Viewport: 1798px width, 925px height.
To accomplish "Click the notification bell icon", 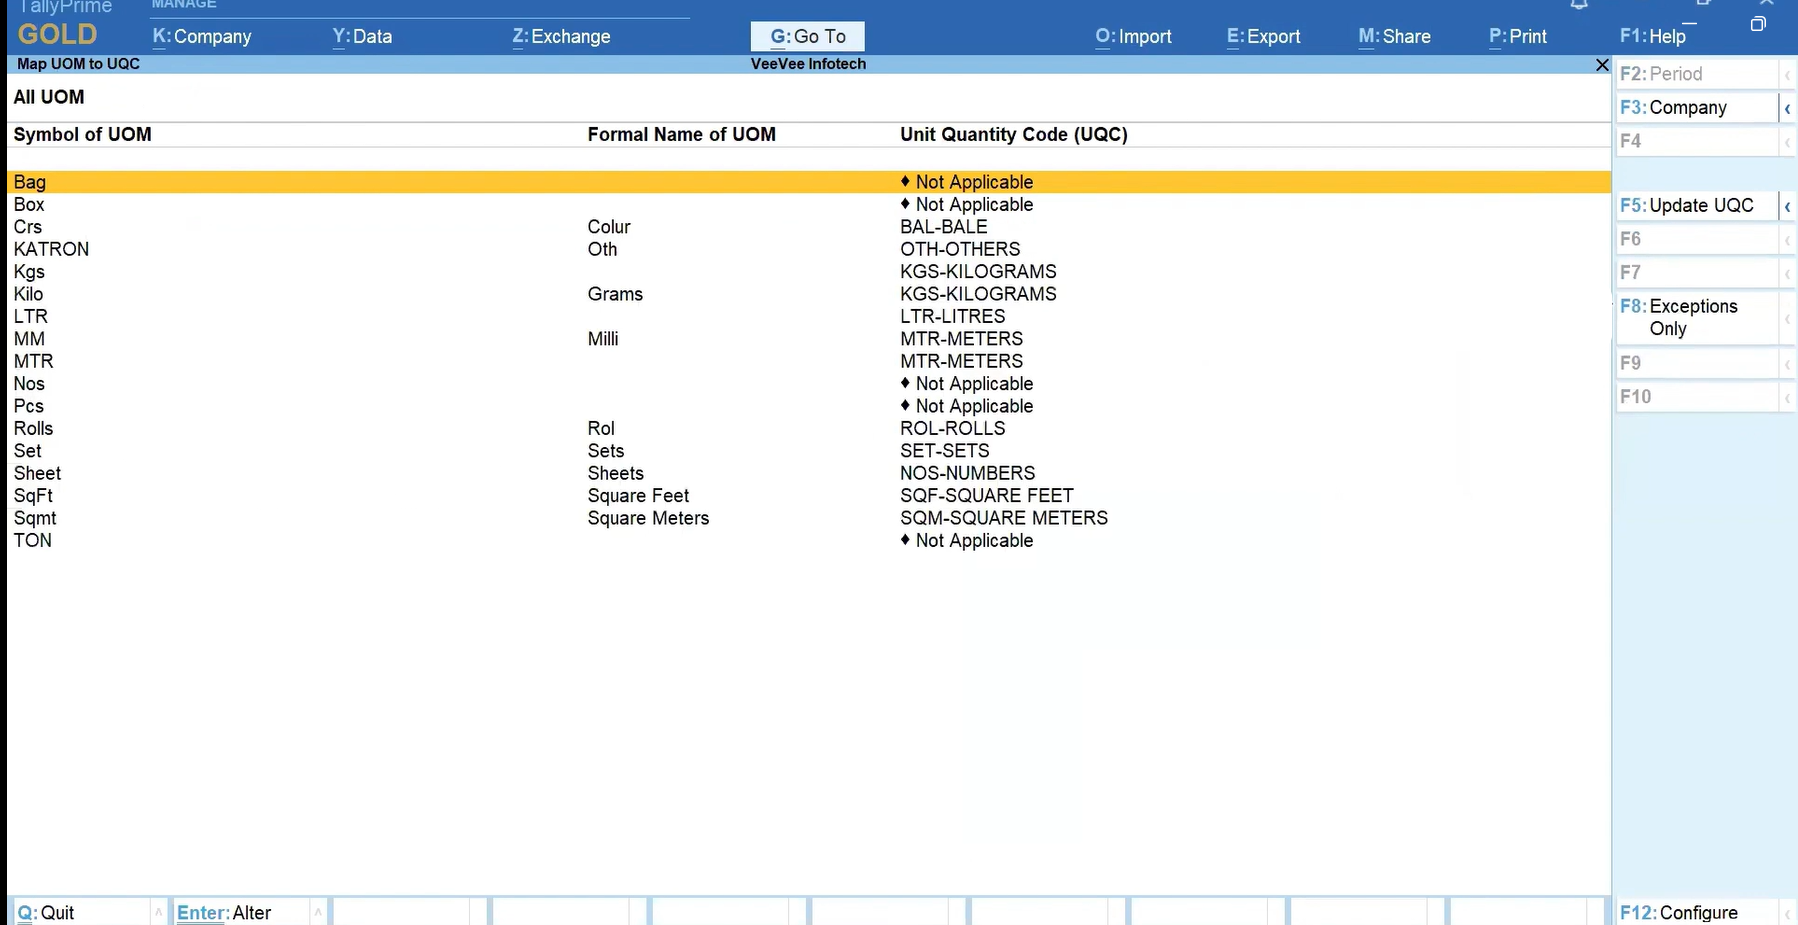I will [x=1579, y=5].
